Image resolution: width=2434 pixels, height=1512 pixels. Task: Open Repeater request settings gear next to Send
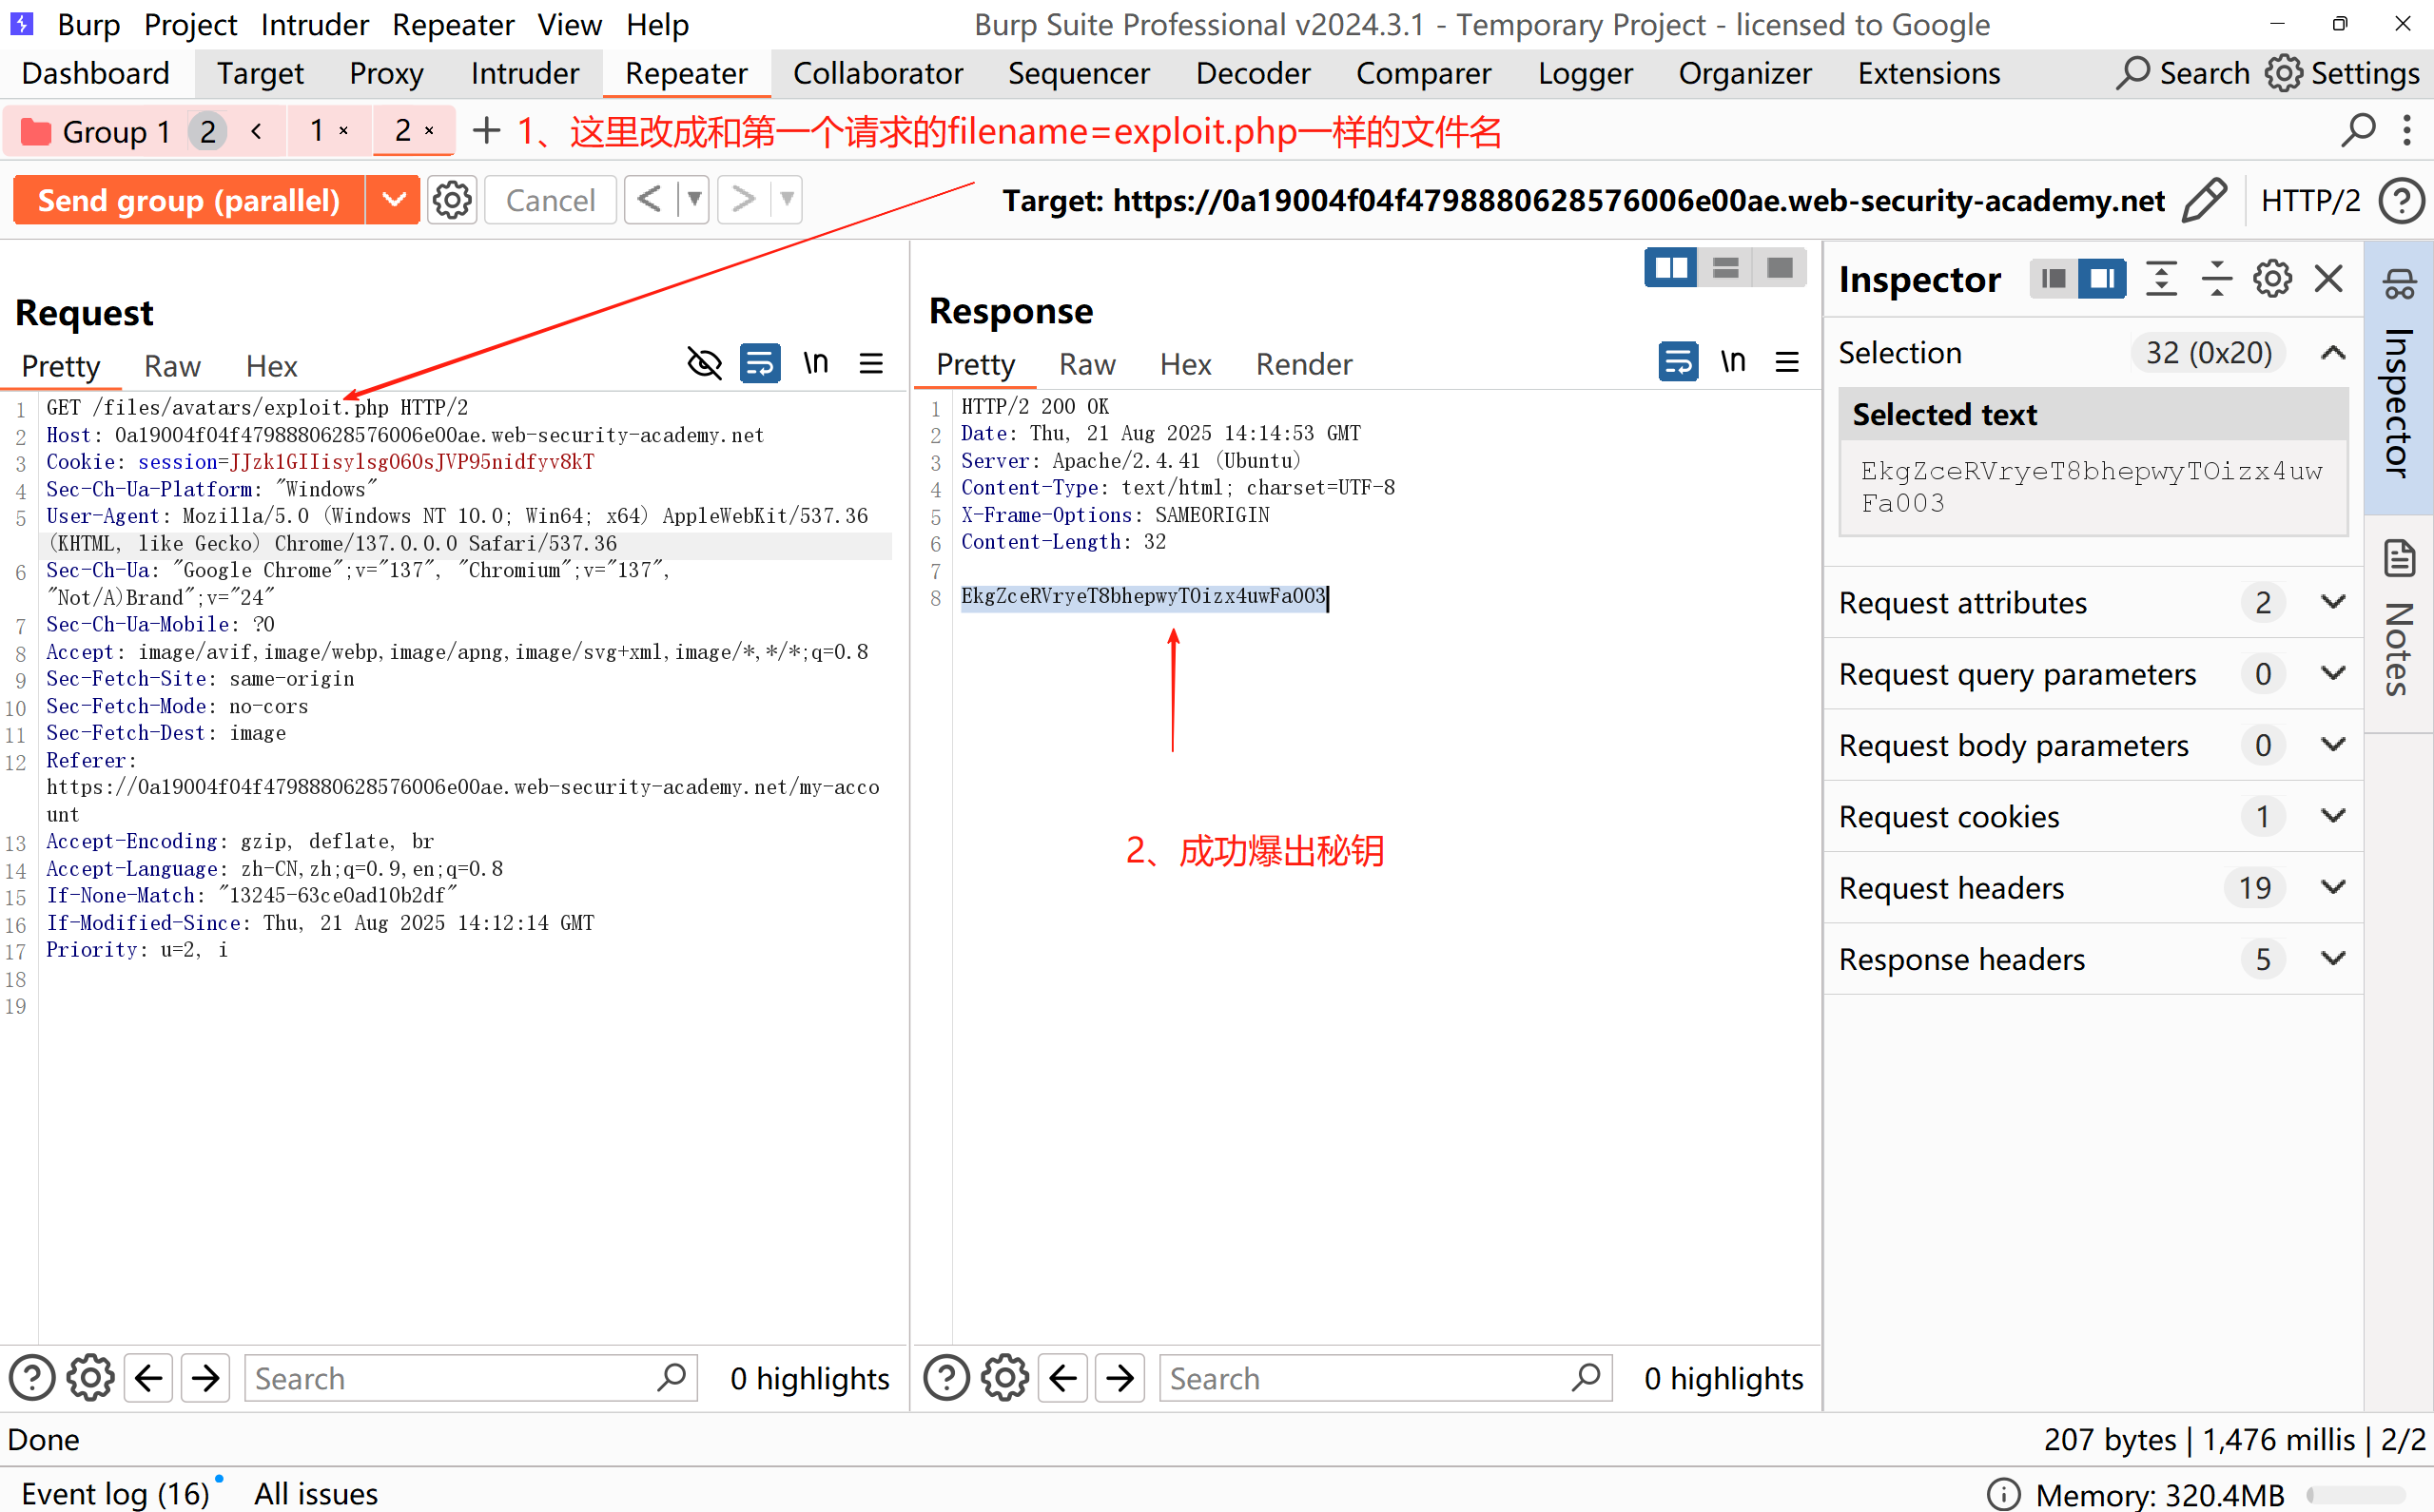coord(452,200)
